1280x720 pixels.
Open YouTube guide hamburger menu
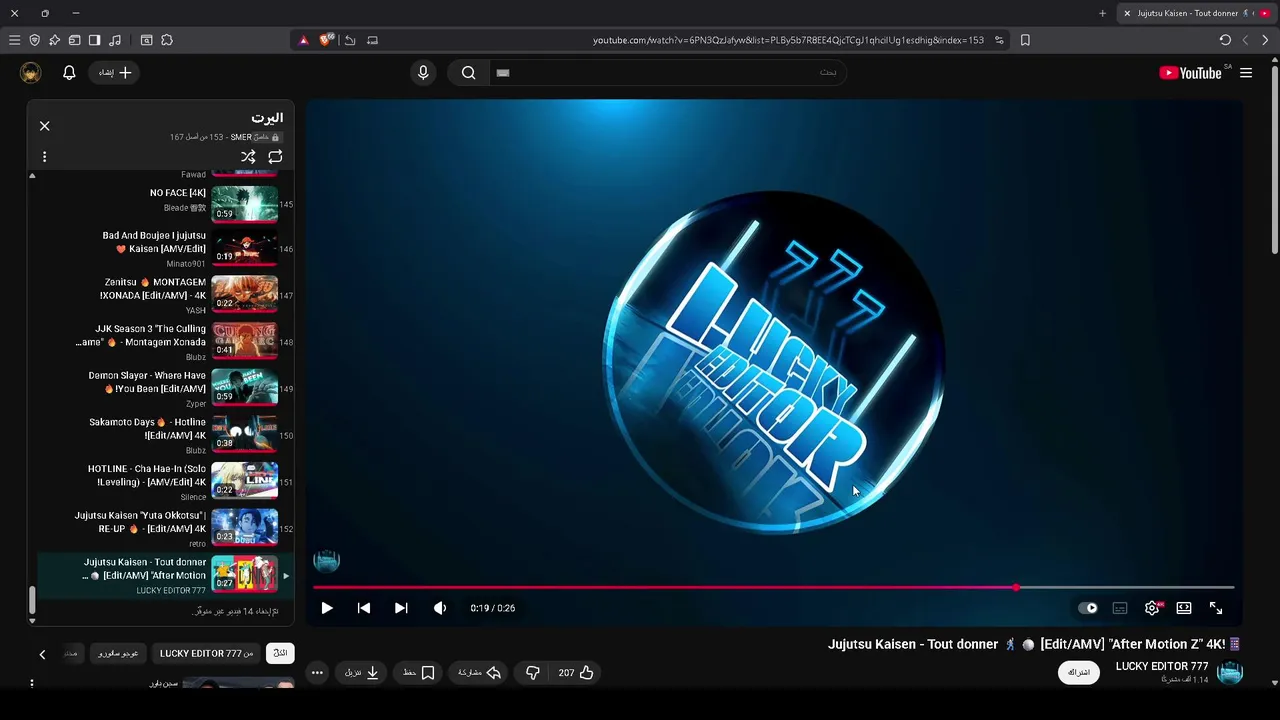(1246, 72)
